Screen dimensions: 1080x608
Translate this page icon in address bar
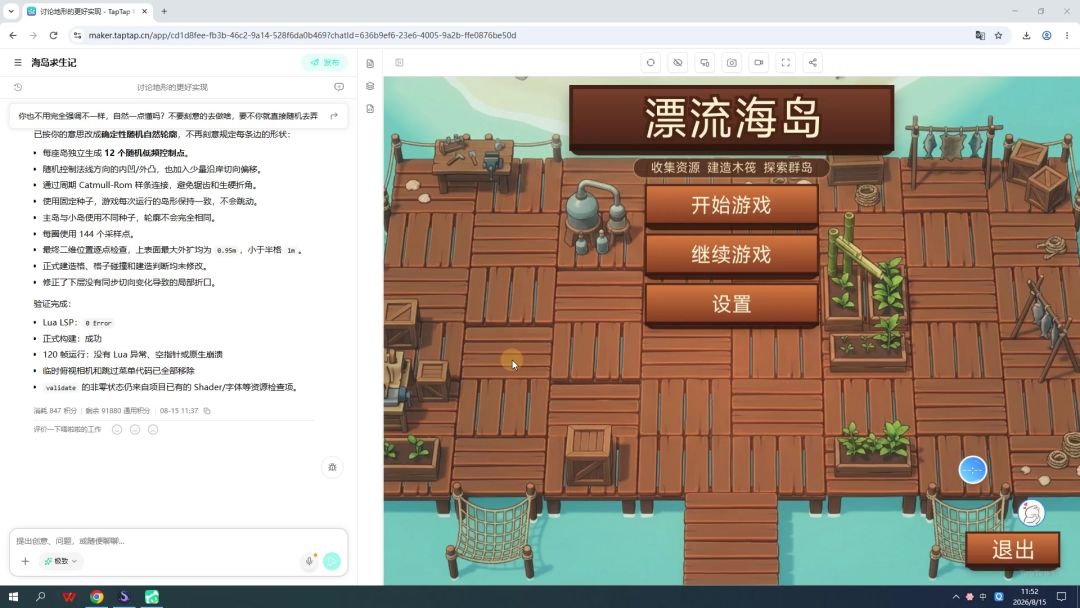(x=979, y=35)
